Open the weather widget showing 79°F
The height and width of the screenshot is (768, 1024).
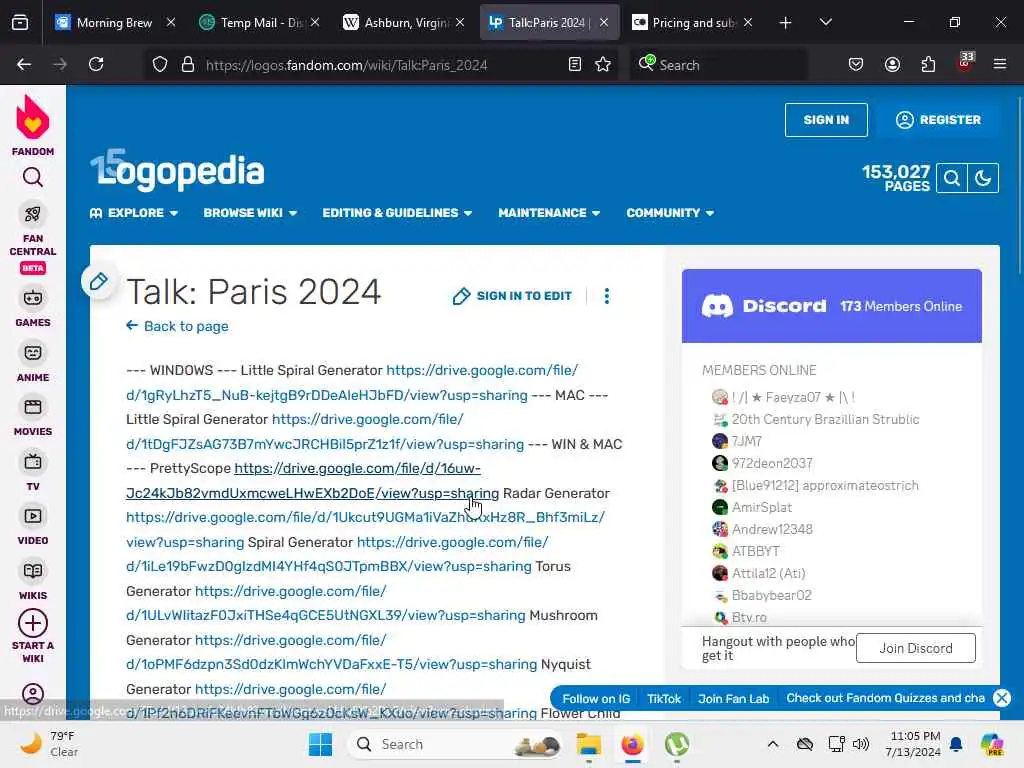(49, 744)
